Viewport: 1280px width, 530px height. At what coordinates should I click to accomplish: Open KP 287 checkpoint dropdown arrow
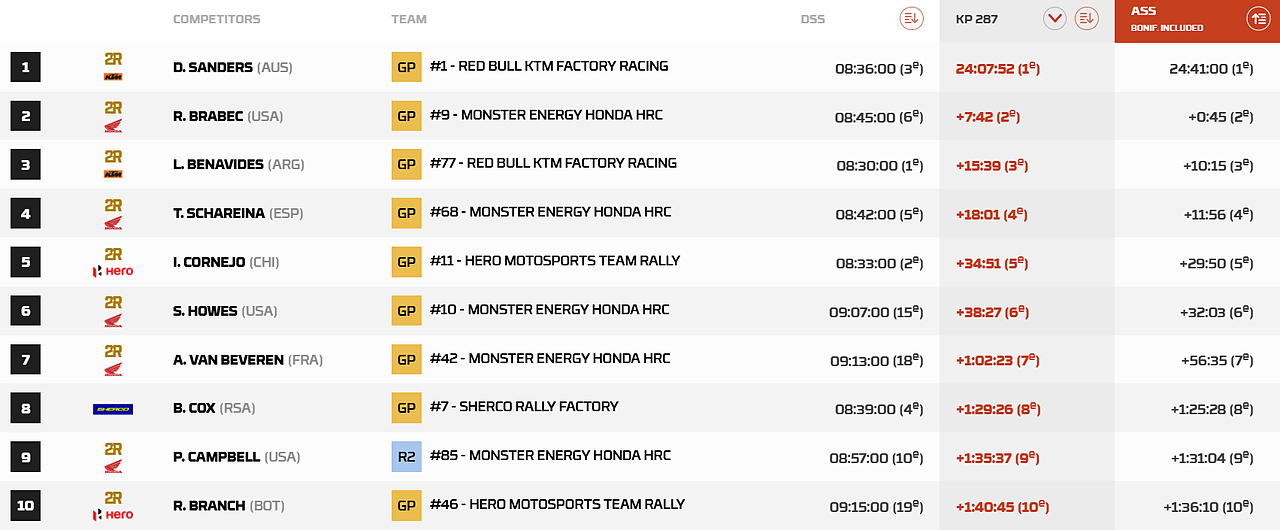tap(1055, 18)
